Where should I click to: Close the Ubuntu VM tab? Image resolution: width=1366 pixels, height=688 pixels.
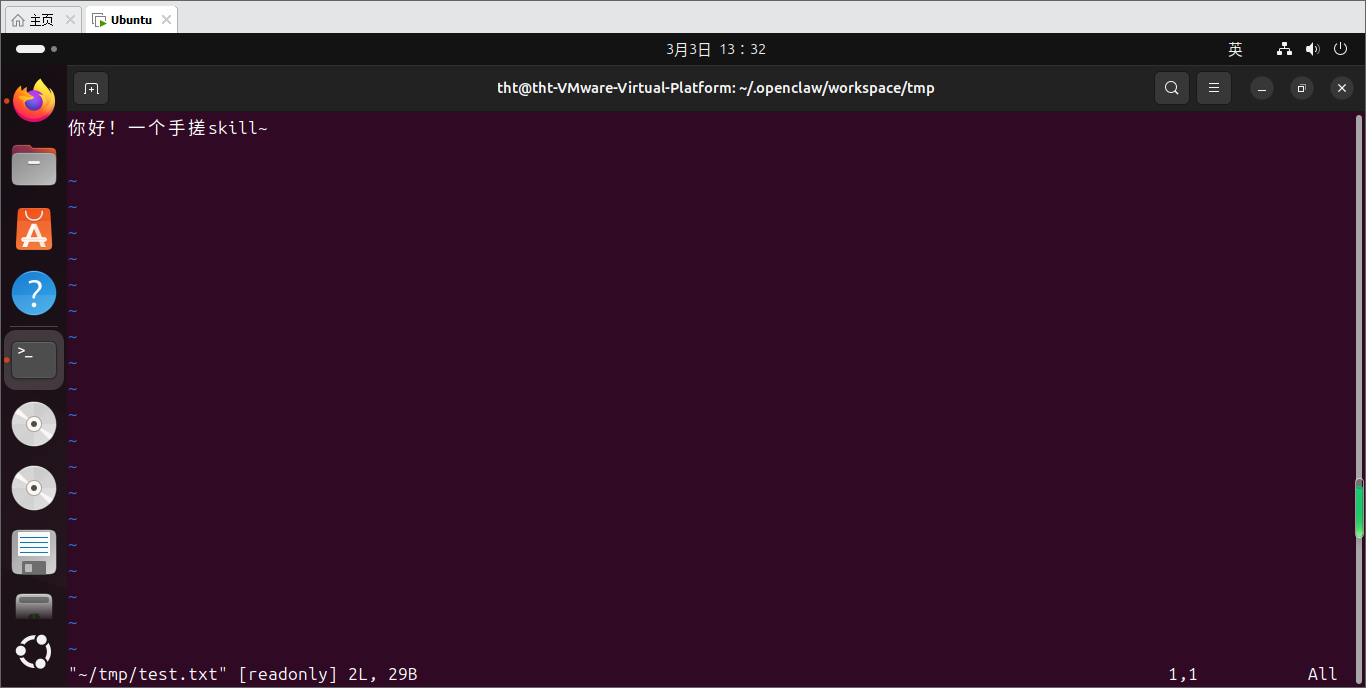point(166,20)
